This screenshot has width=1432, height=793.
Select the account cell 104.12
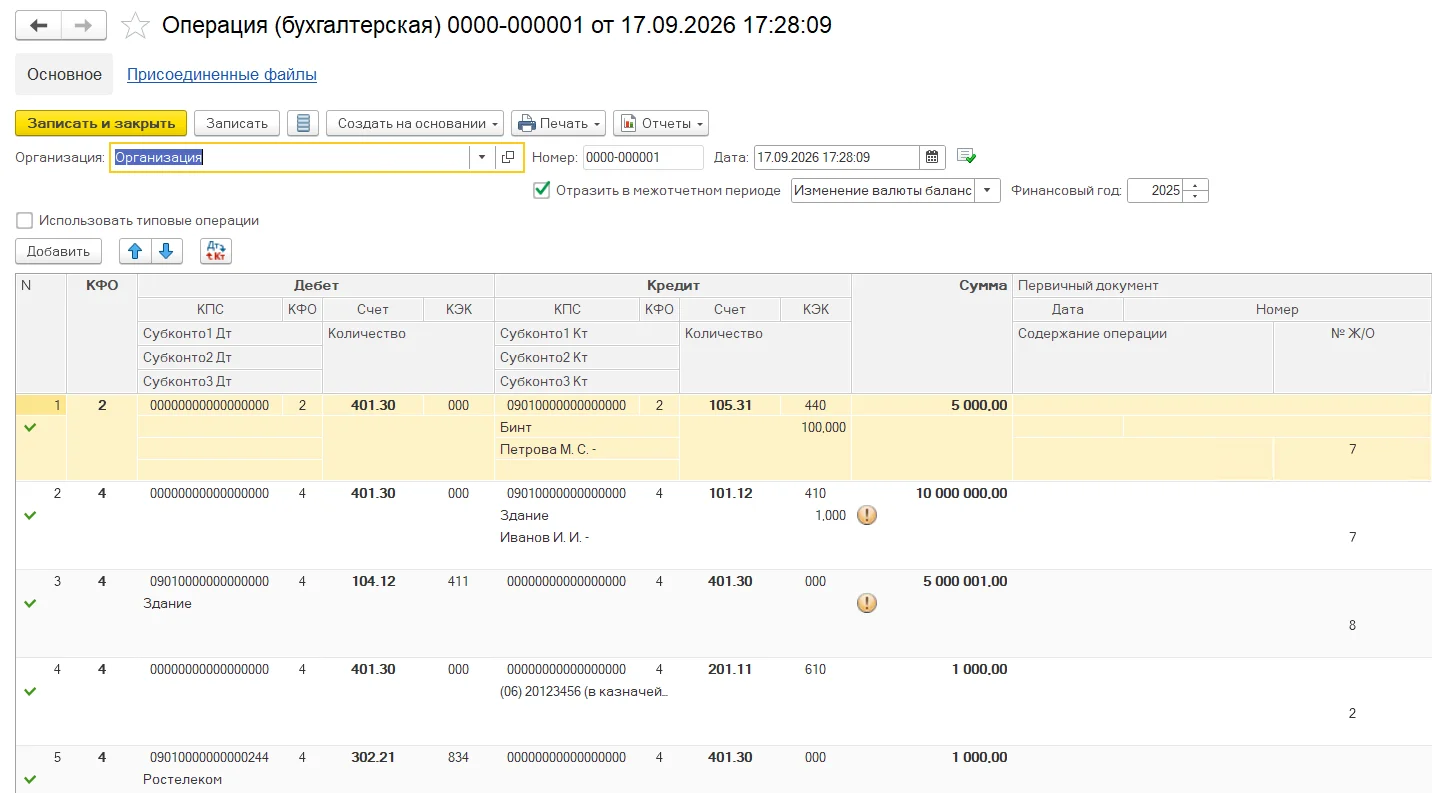(373, 581)
